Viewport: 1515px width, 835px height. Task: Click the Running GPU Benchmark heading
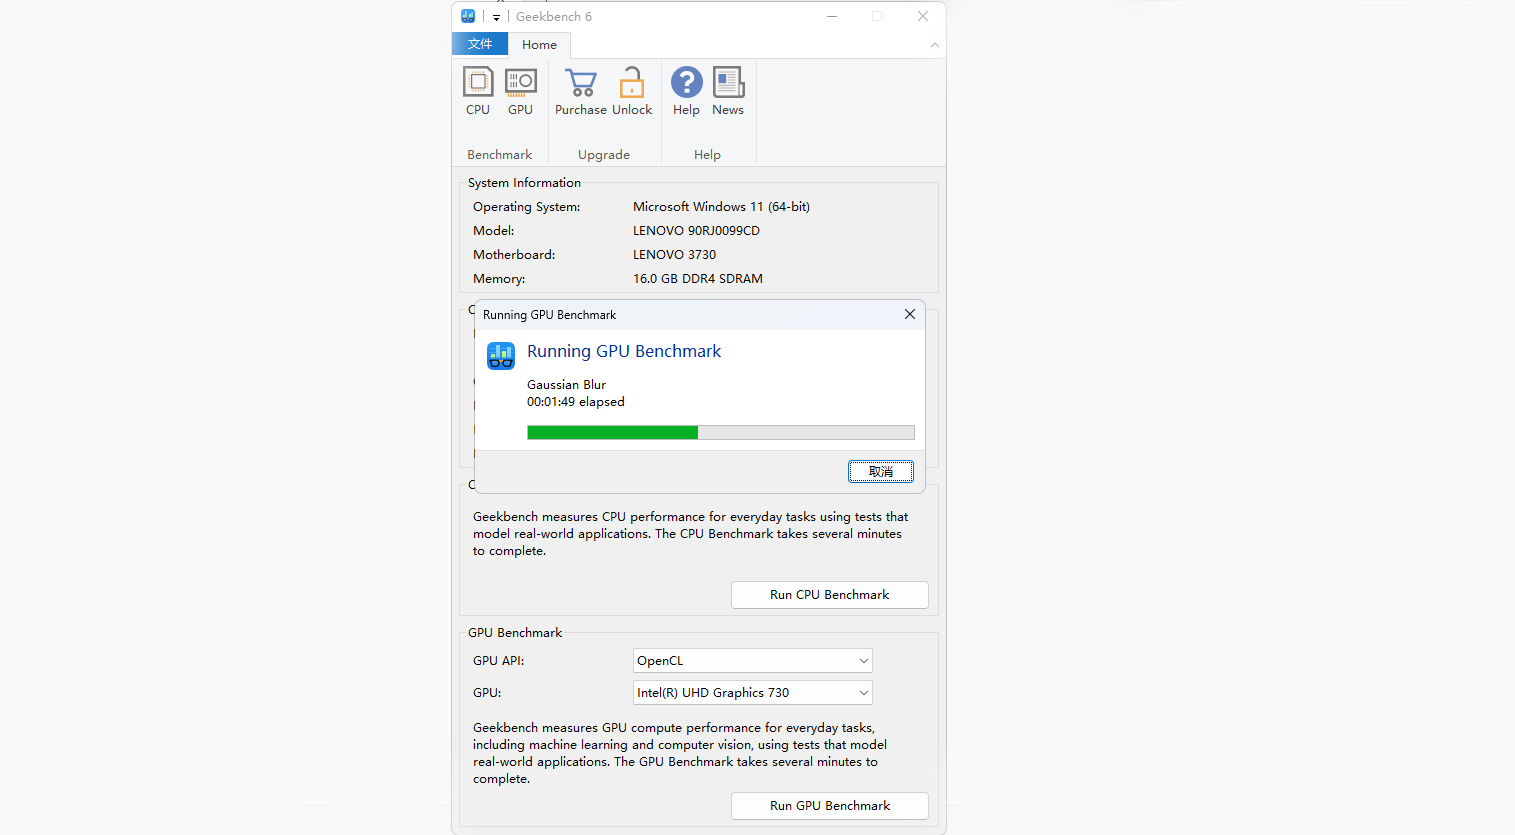(624, 351)
